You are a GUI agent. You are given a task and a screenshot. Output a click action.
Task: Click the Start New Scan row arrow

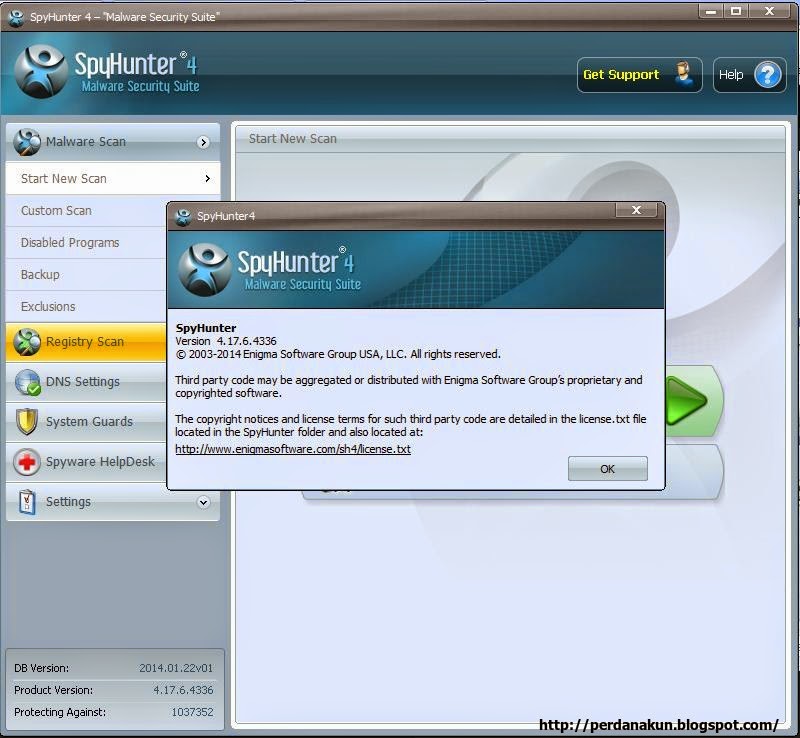[x=208, y=178]
